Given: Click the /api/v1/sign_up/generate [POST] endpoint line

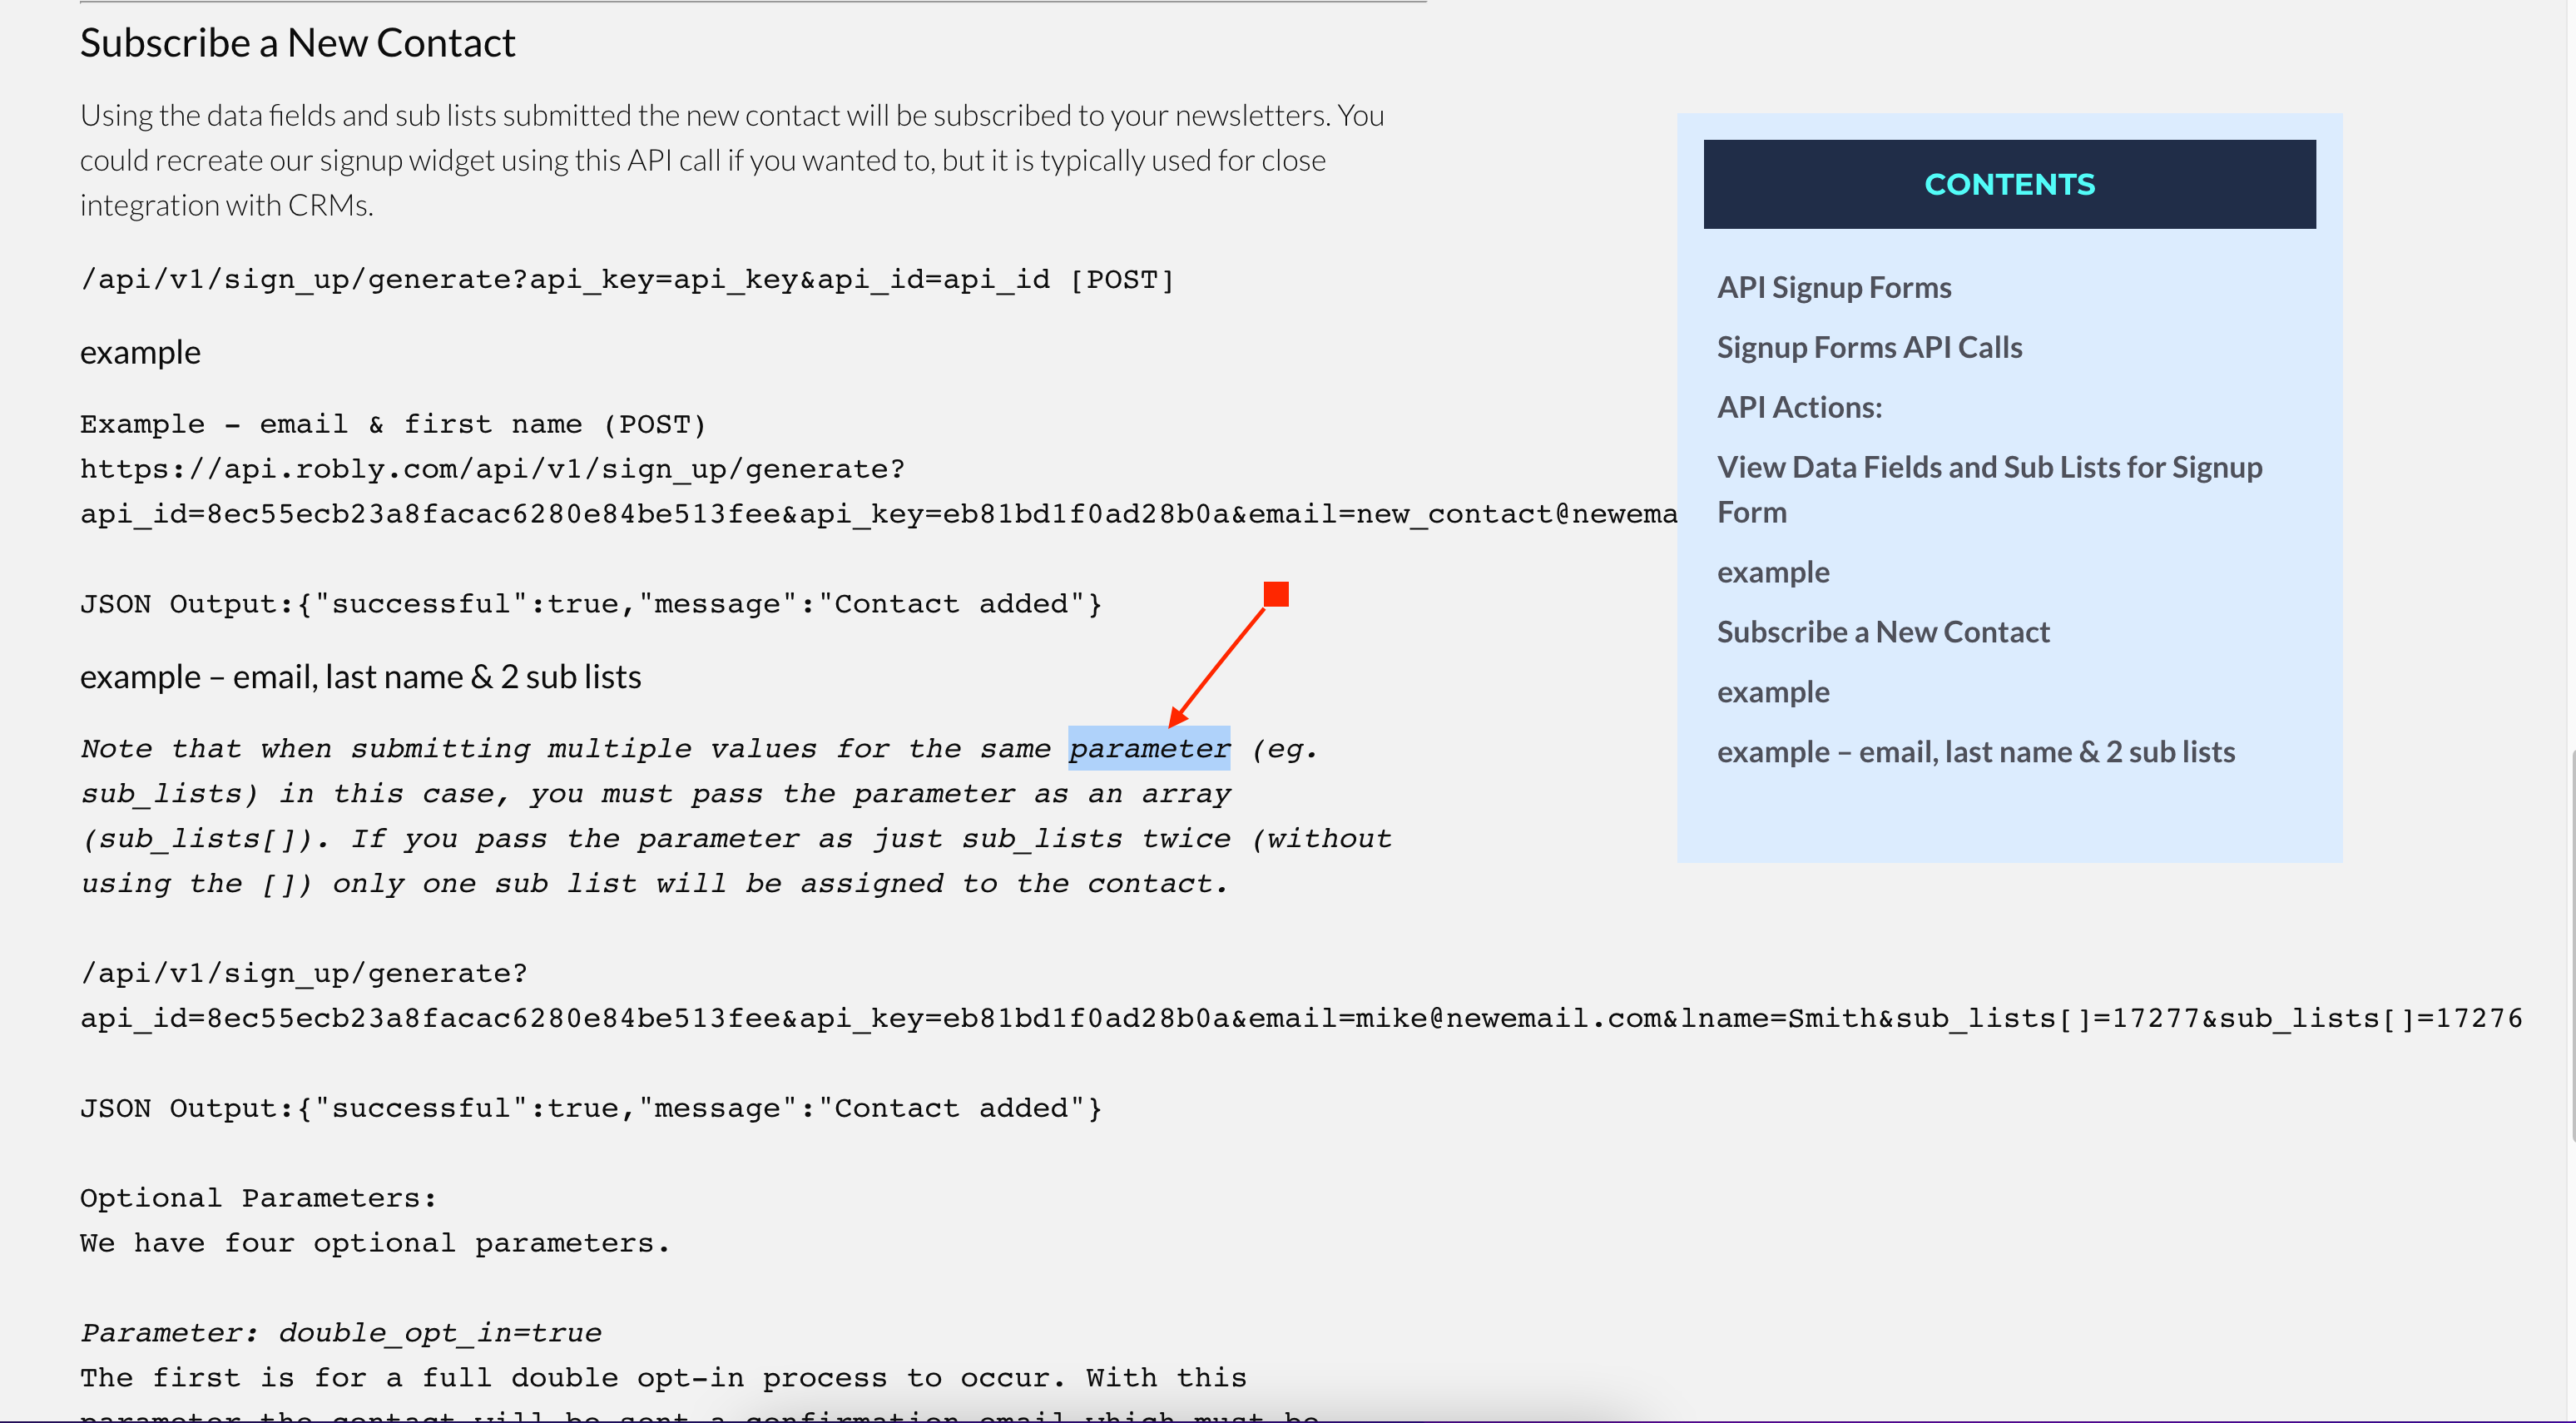Looking at the screenshot, I should click(x=627, y=279).
